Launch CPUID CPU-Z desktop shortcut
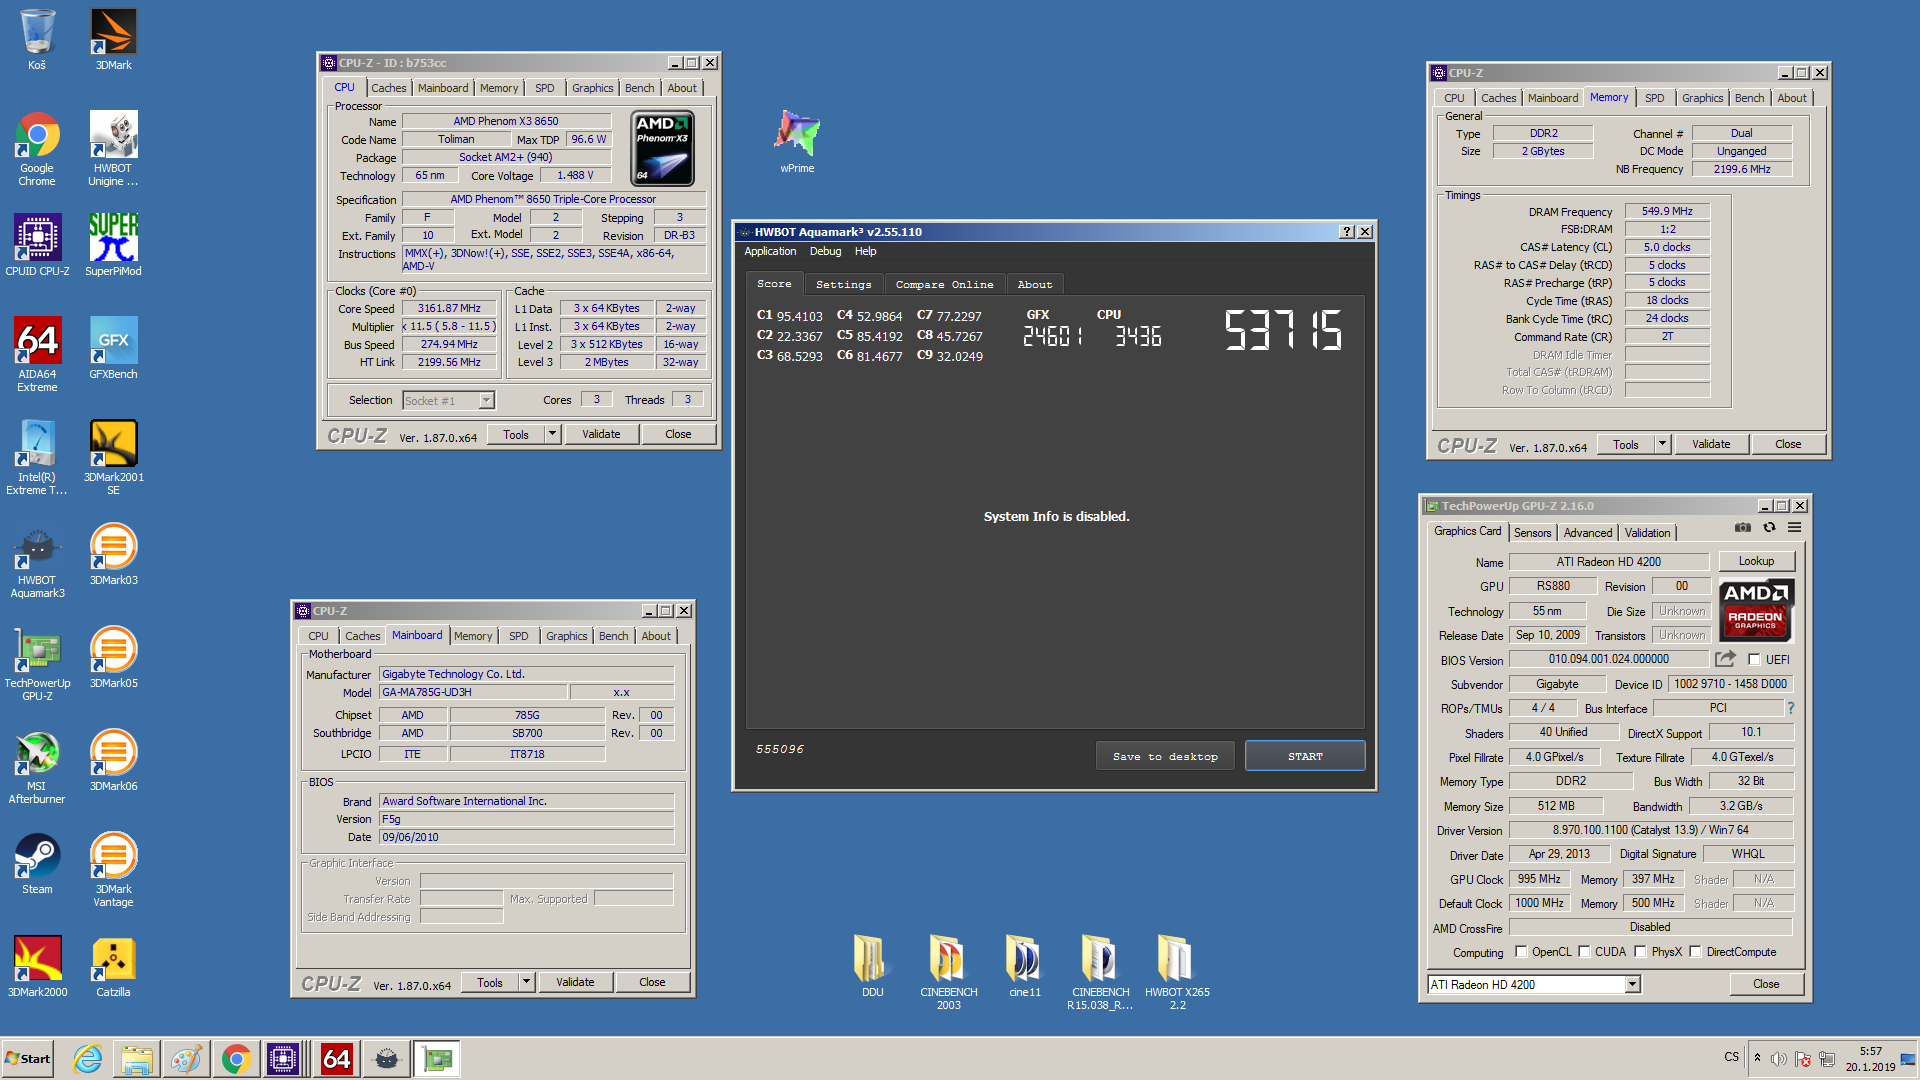The height and width of the screenshot is (1080, 1920). tap(37, 246)
